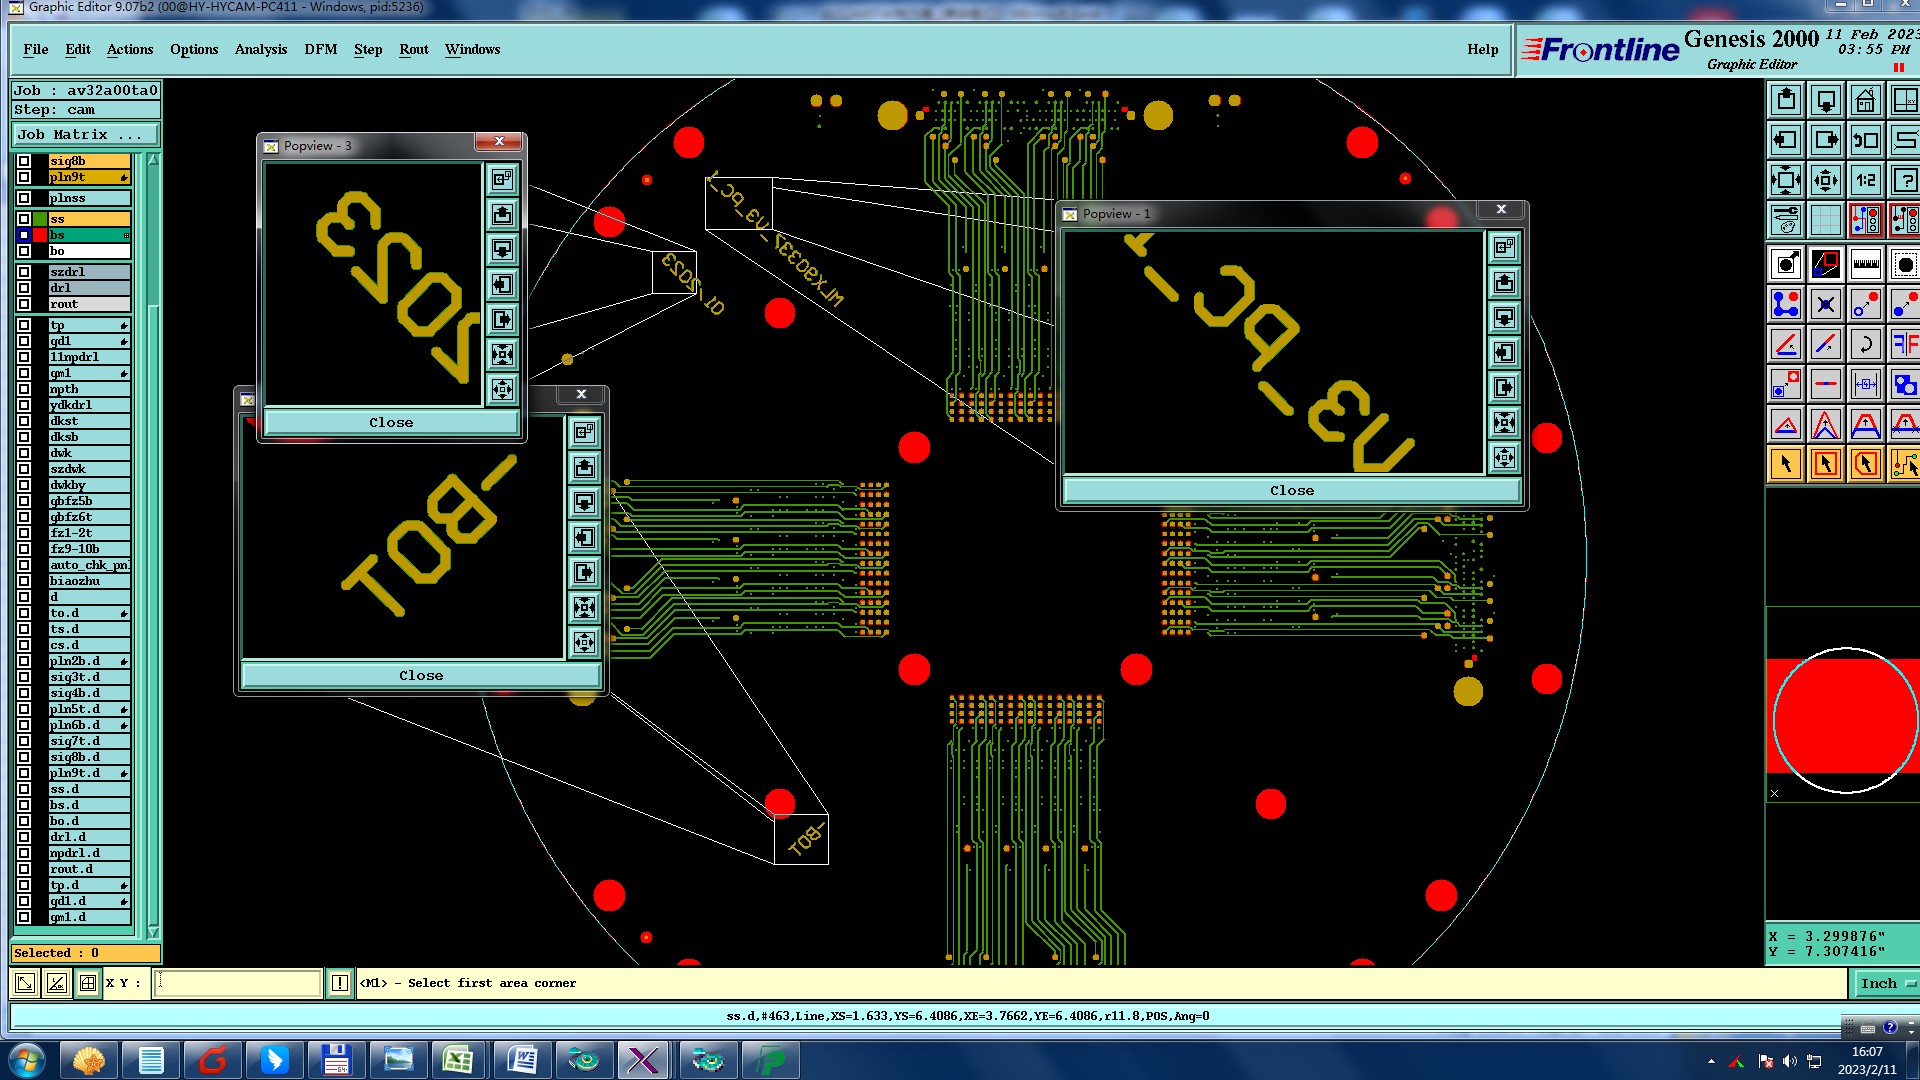Click the X Y coordinate input field

click(x=239, y=983)
